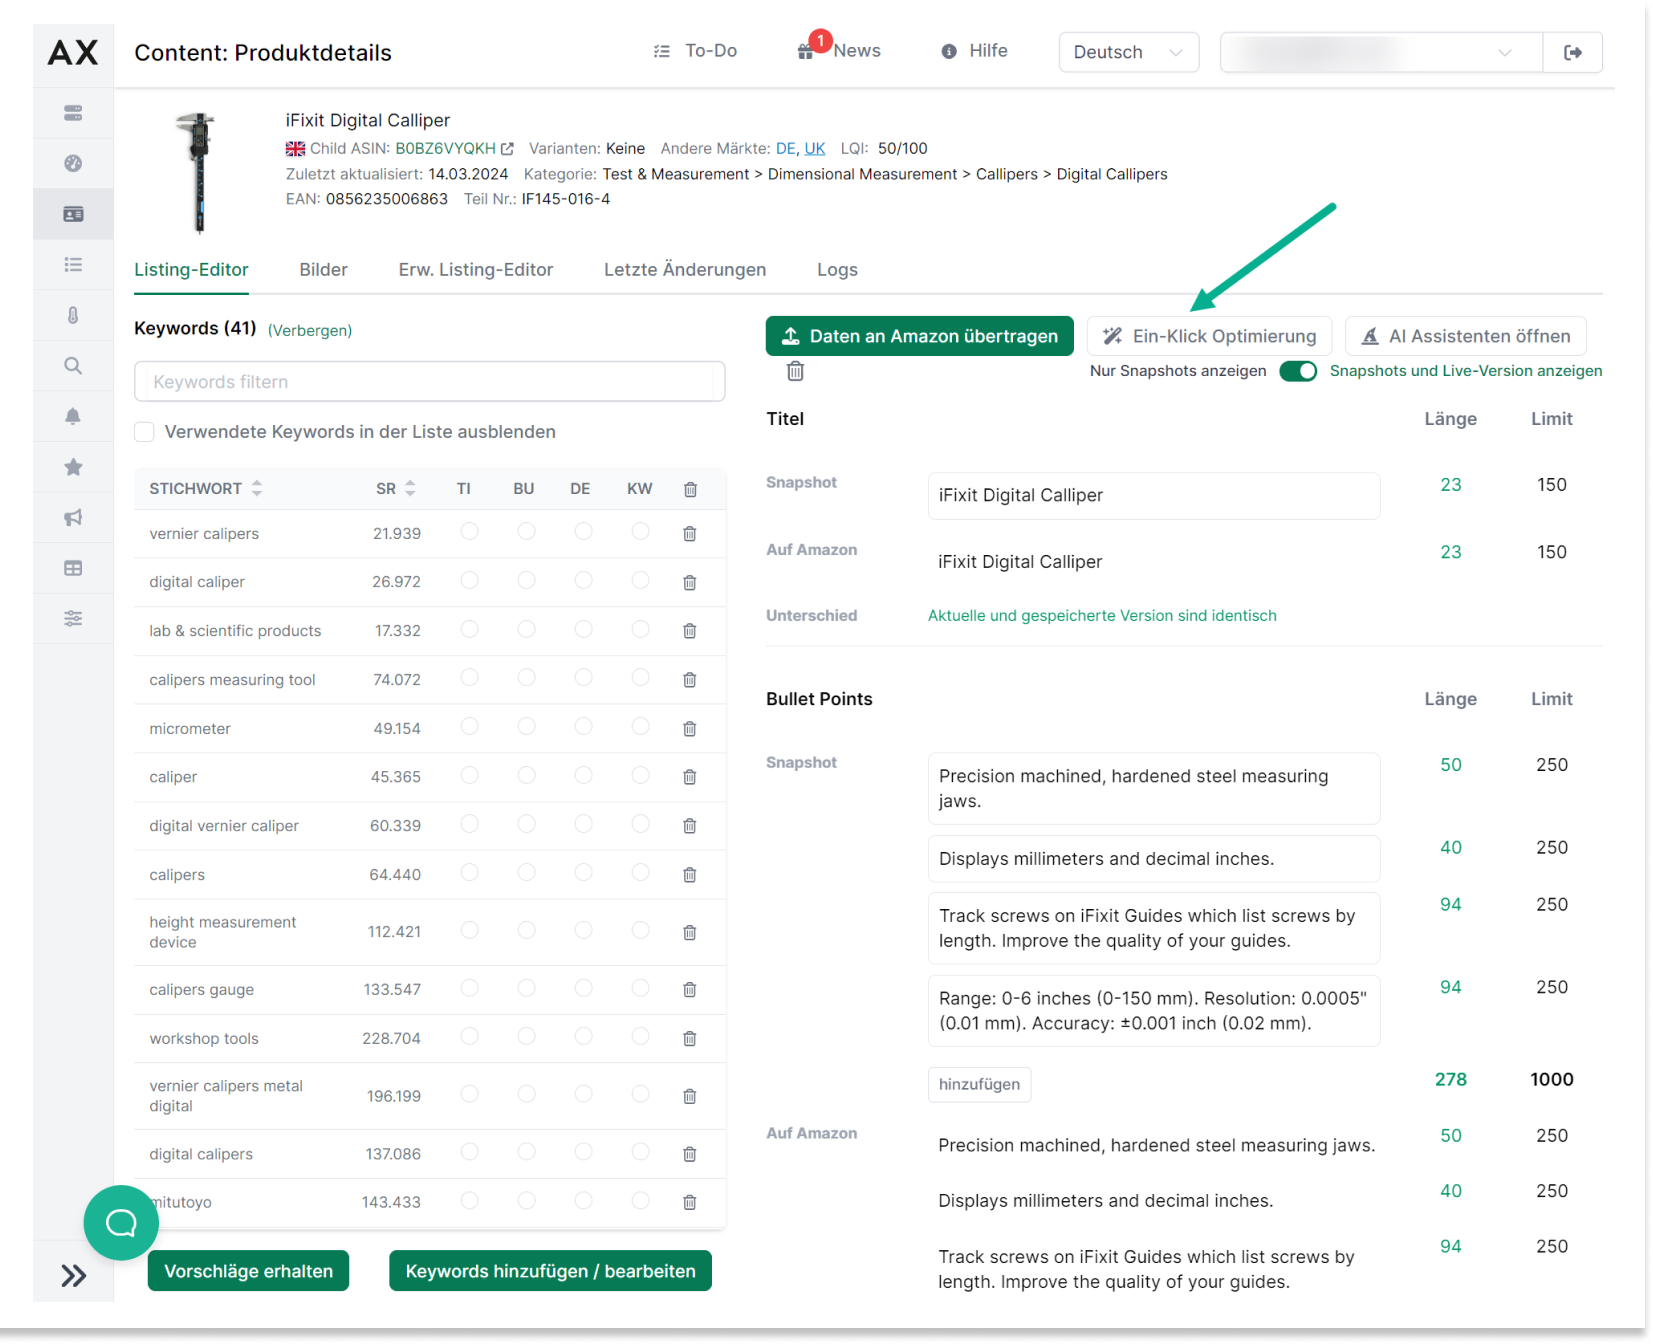Image resolution: width=1653 pixels, height=1344 pixels.
Task: Open the dashboard gauge sidebar icon
Action: [x=73, y=163]
